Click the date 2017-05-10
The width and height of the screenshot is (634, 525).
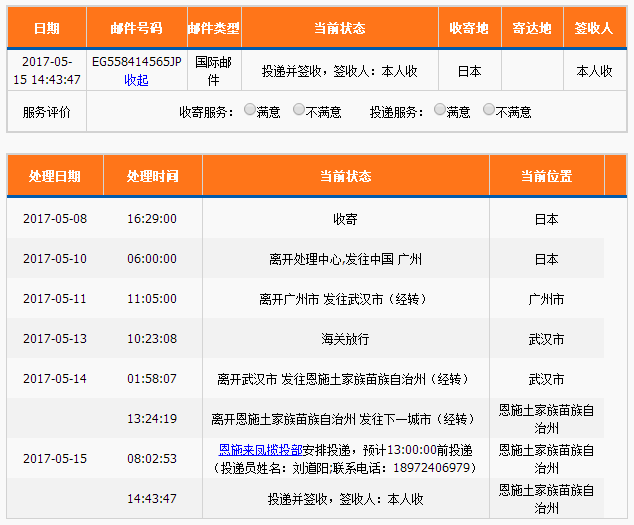tap(55, 258)
